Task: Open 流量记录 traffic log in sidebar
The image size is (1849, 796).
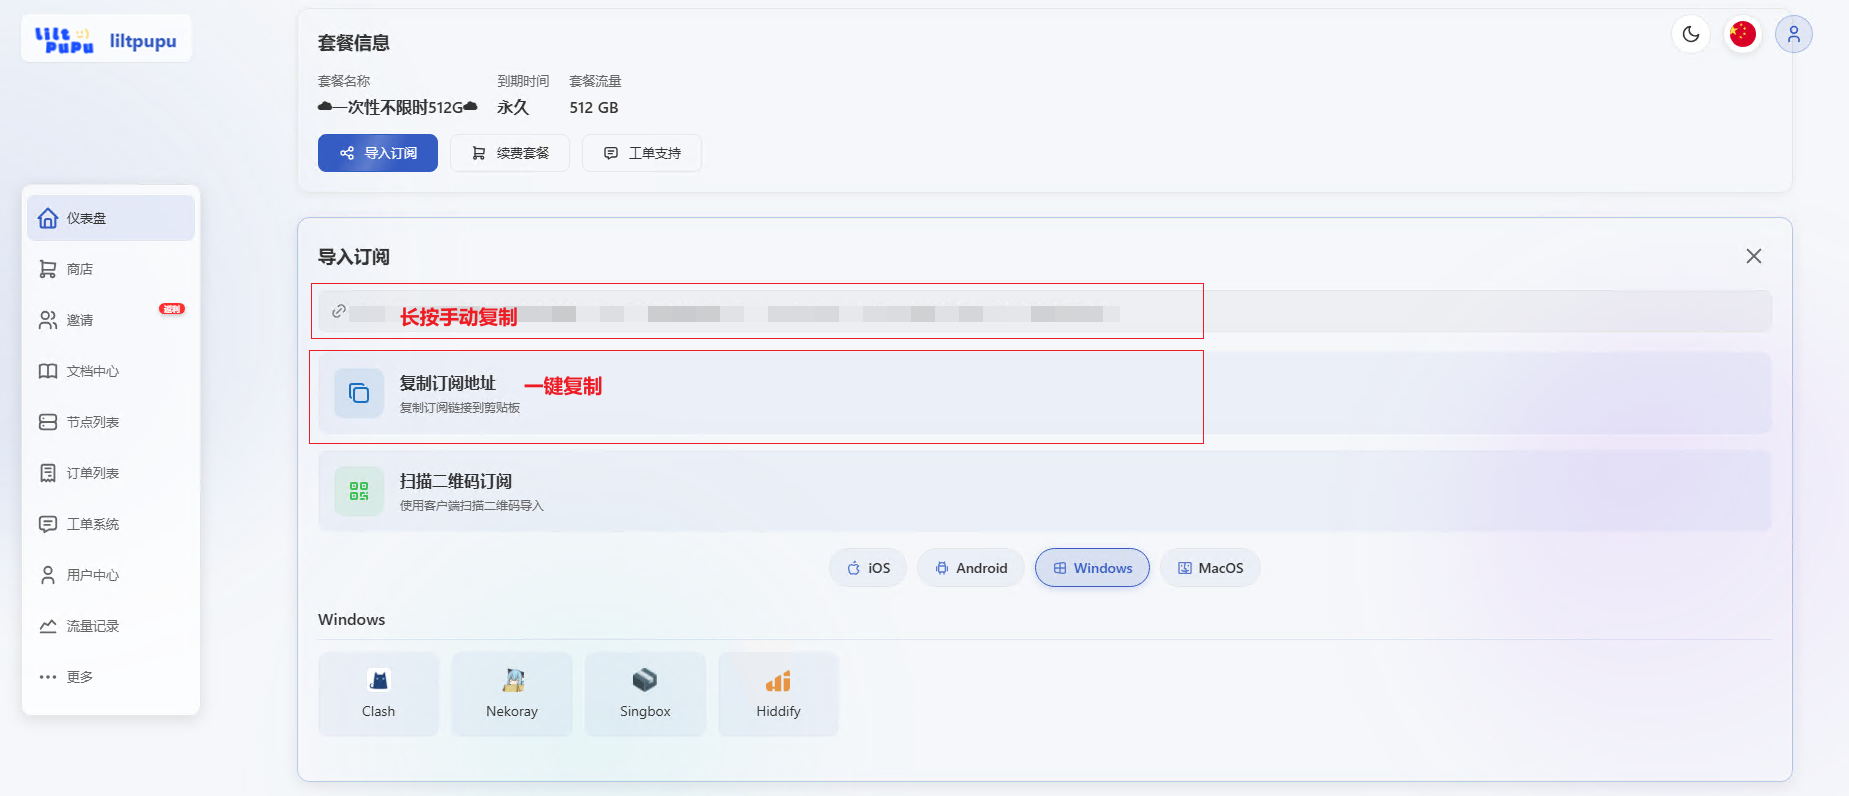Action: [x=92, y=626]
